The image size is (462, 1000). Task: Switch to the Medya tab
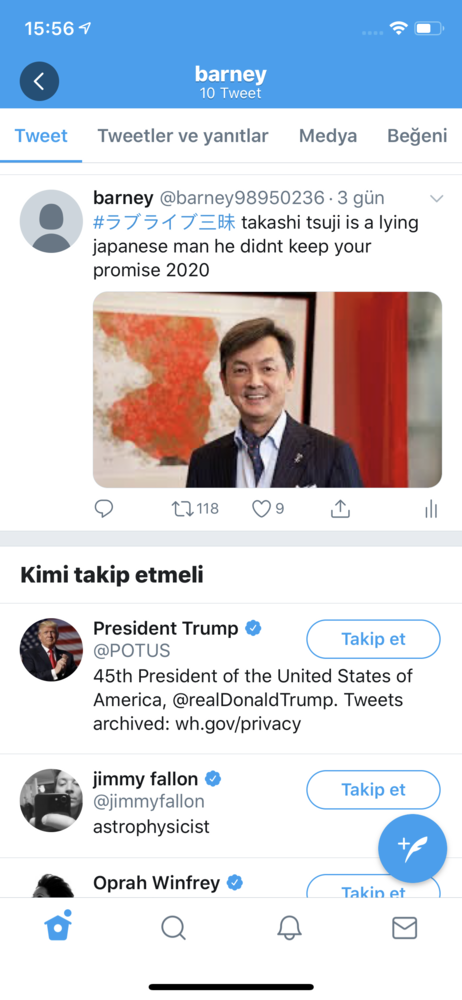(328, 136)
